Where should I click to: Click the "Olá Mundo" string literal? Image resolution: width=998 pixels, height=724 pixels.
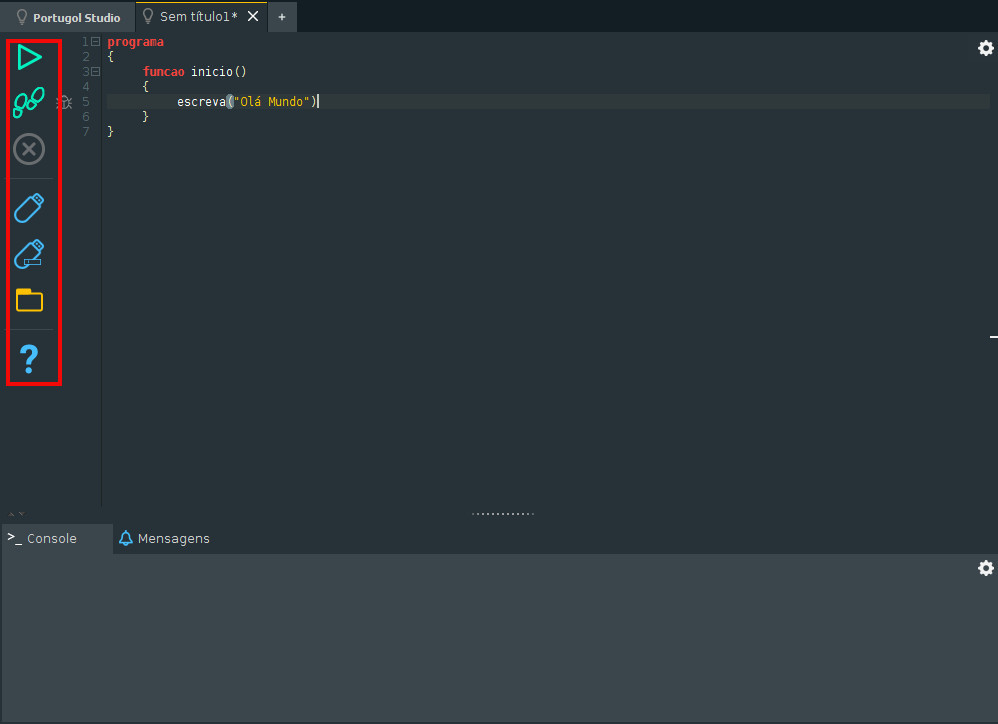(x=272, y=102)
